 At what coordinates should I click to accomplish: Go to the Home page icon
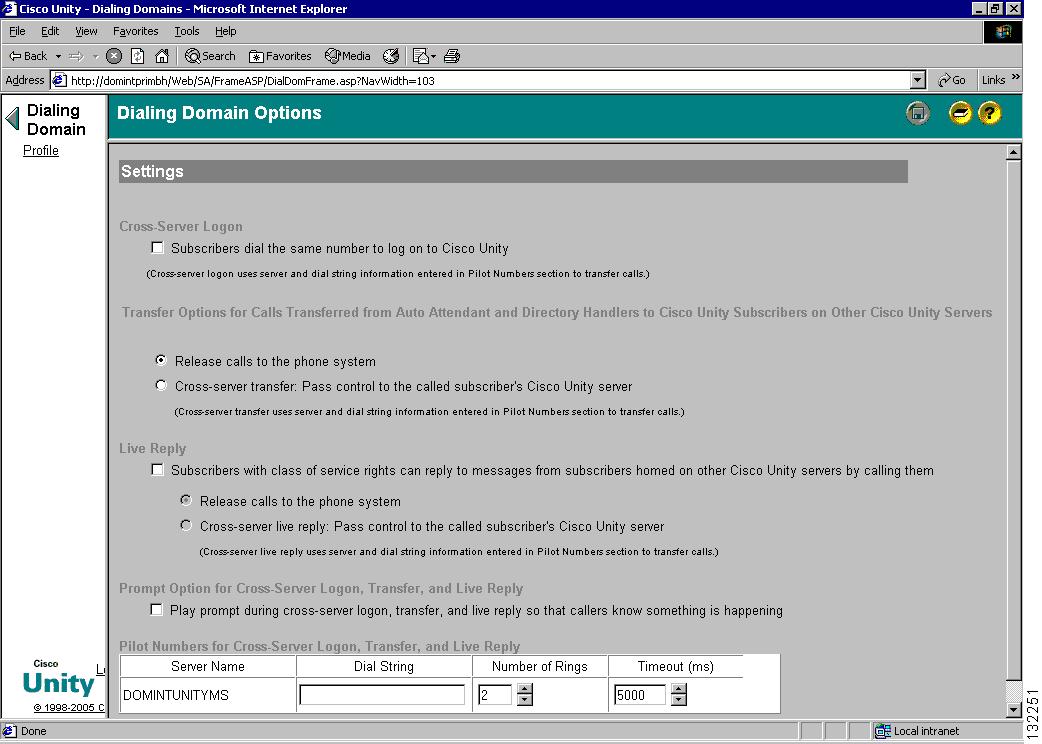click(161, 56)
